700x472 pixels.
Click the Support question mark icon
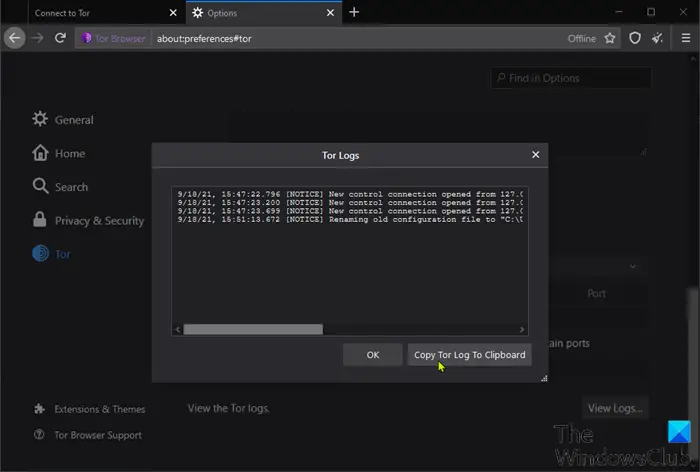coord(39,434)
